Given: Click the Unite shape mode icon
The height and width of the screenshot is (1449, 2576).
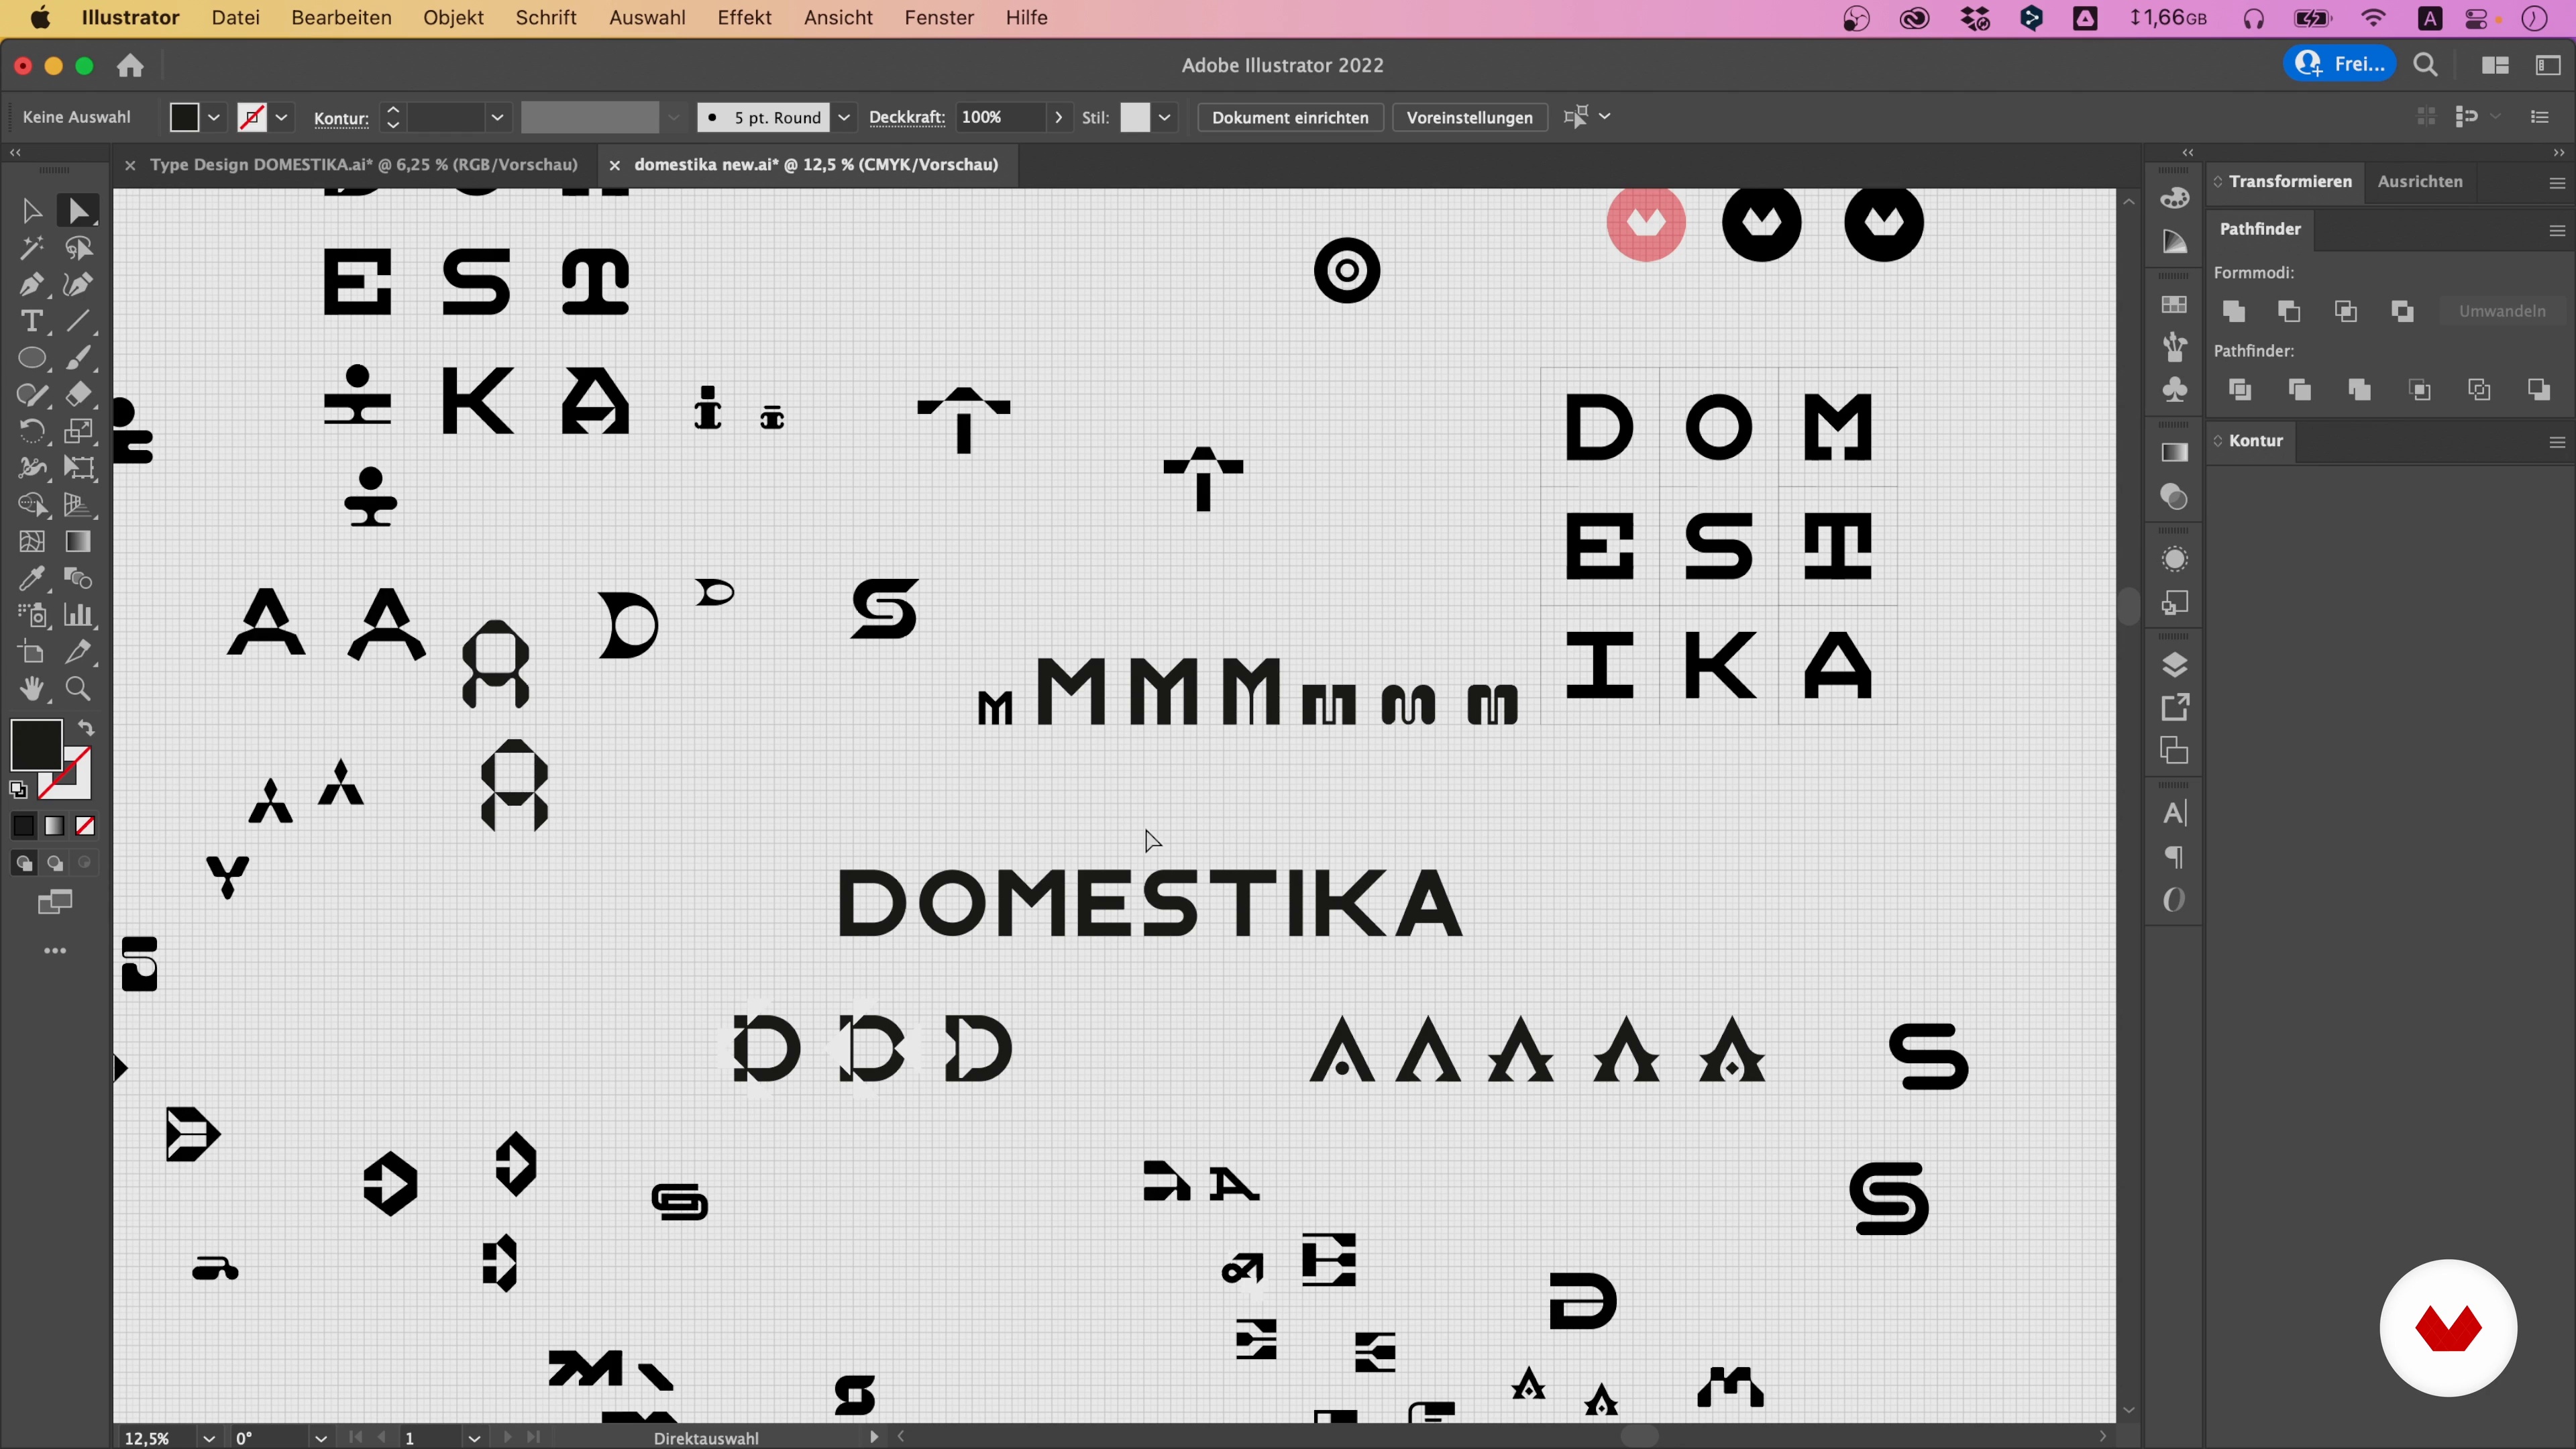Looking at the screenshot, I should pyautogui.click(x=2234, y=312).
